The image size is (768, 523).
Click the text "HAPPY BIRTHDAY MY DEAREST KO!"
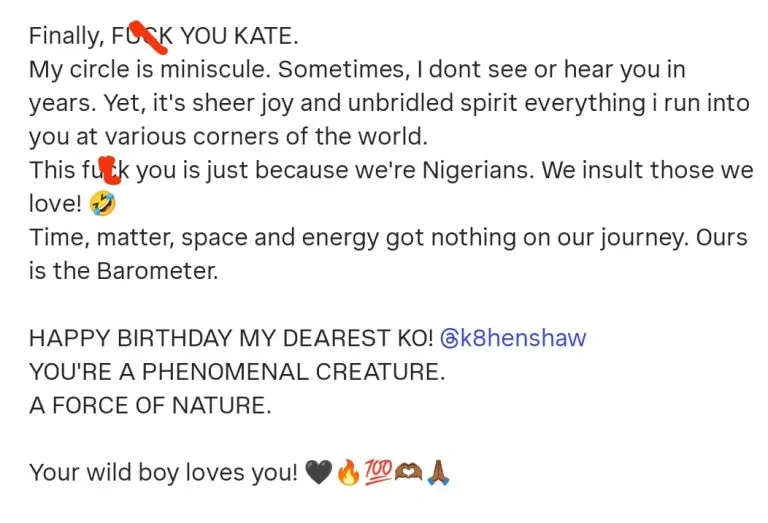pyautogui.click(x=231, y=339)
